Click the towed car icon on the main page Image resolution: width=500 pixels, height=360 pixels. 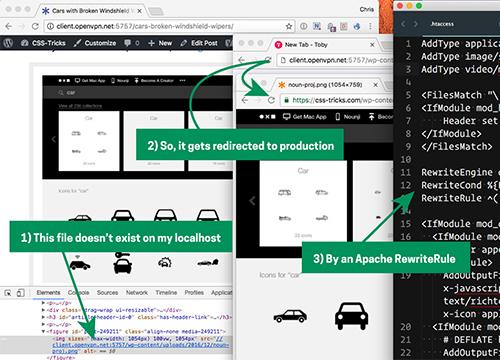pos(208,262)
